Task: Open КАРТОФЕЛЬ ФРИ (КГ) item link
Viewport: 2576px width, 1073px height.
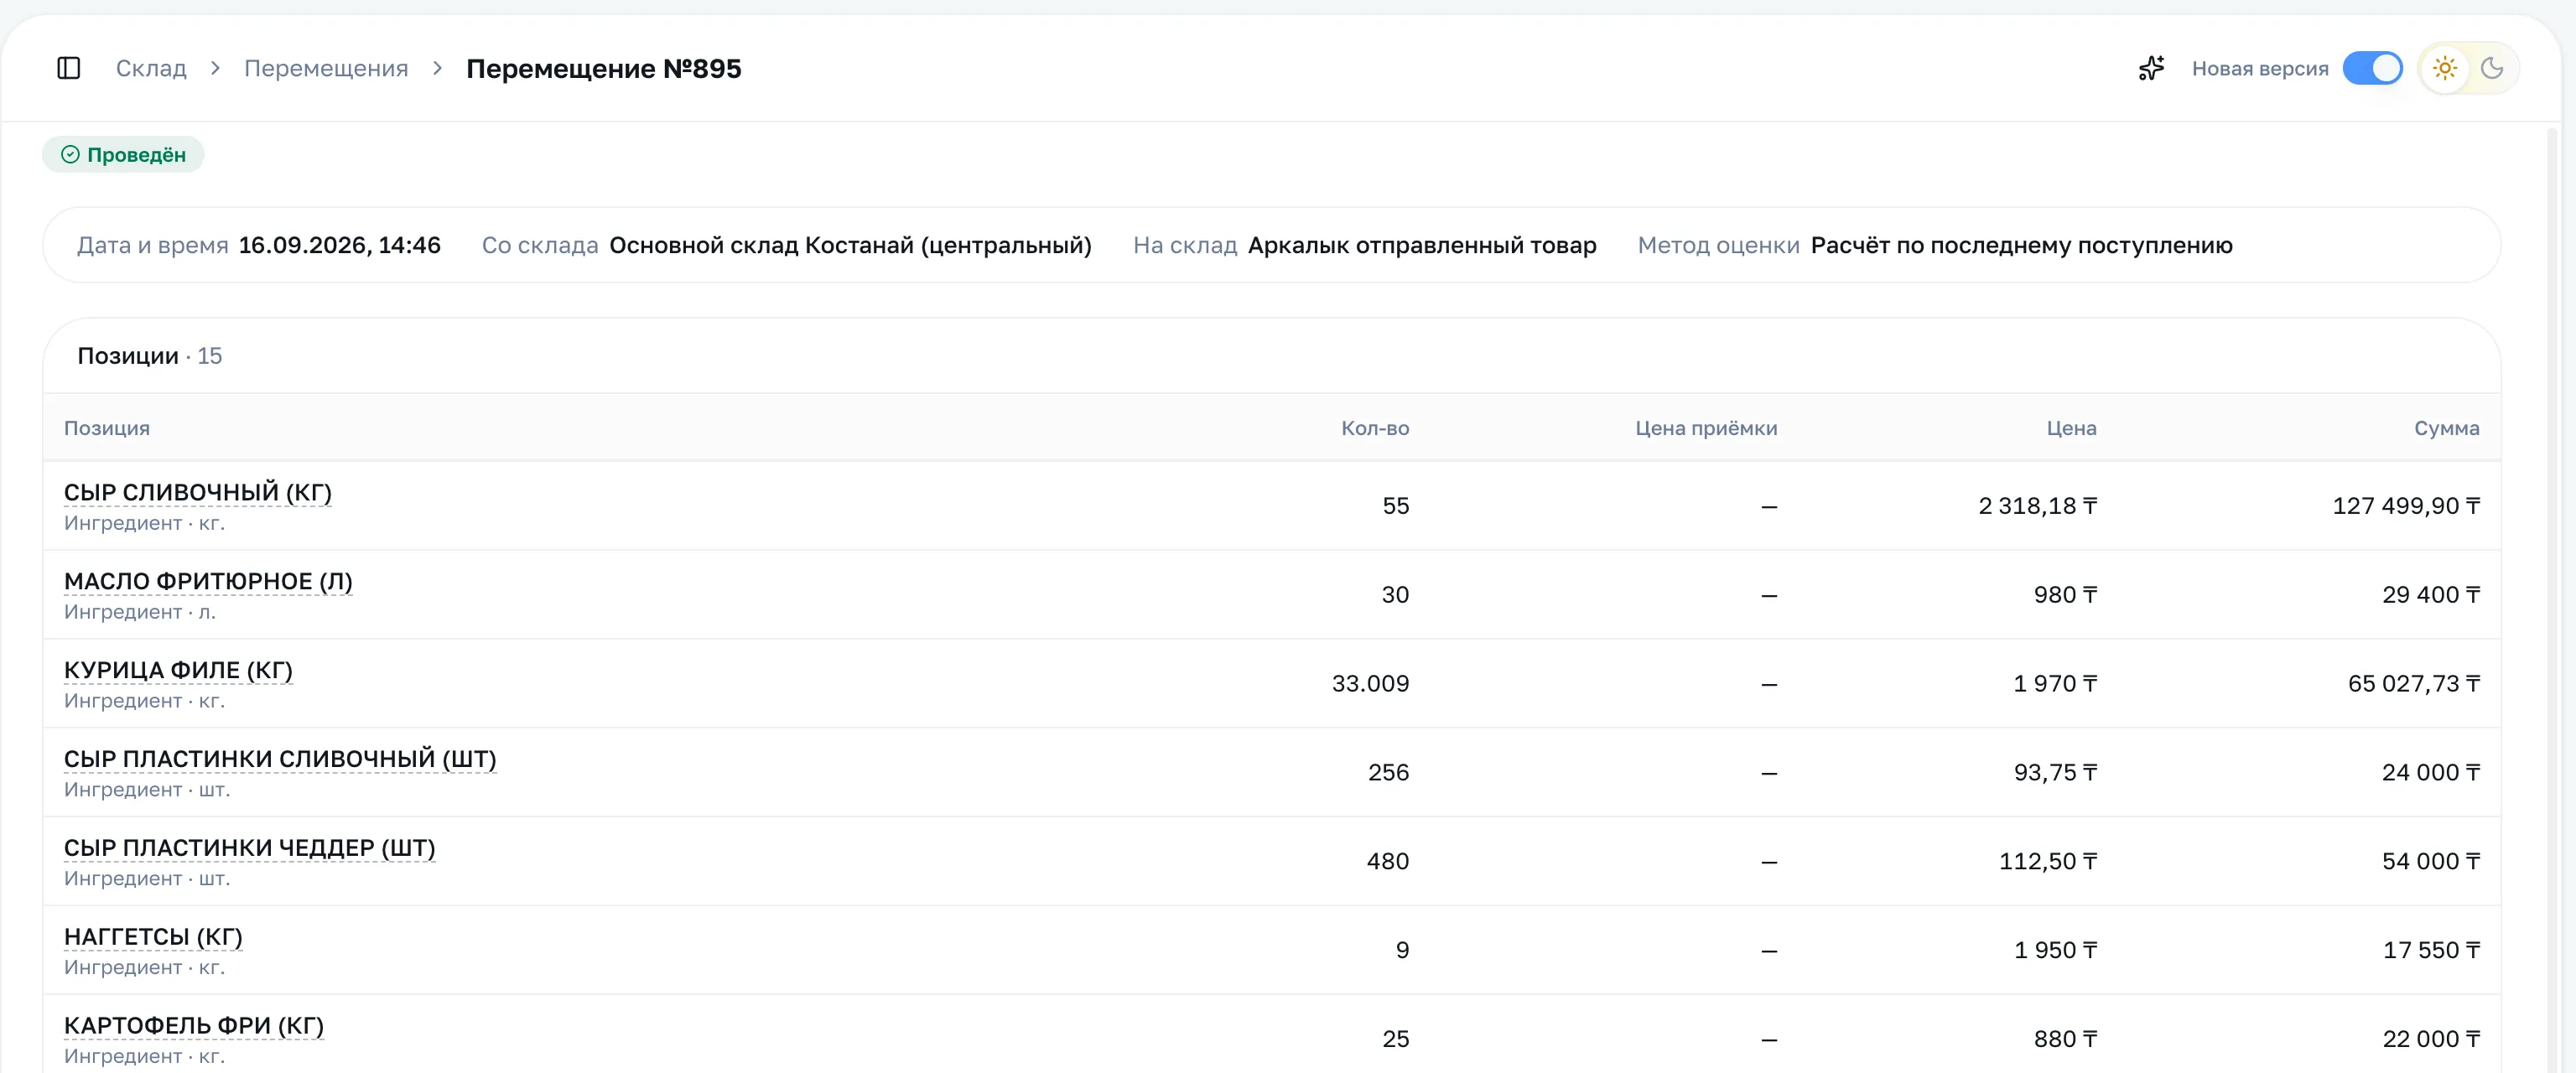Action: (194, 1026)
